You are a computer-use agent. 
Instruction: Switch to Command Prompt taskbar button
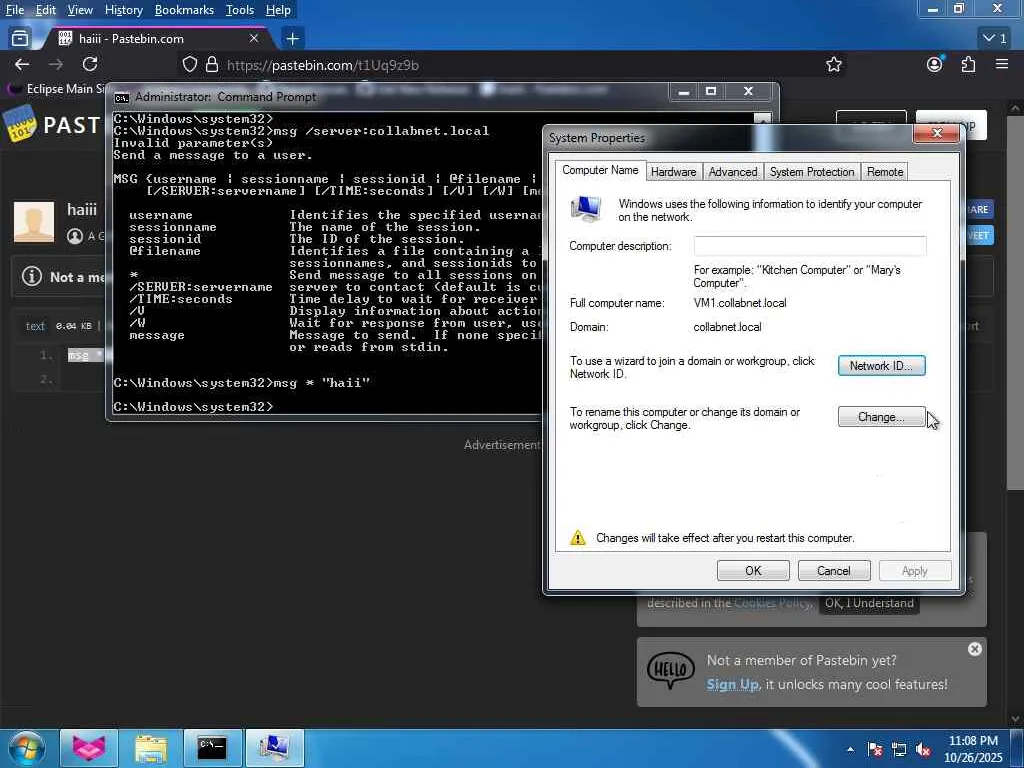point(212,748)
